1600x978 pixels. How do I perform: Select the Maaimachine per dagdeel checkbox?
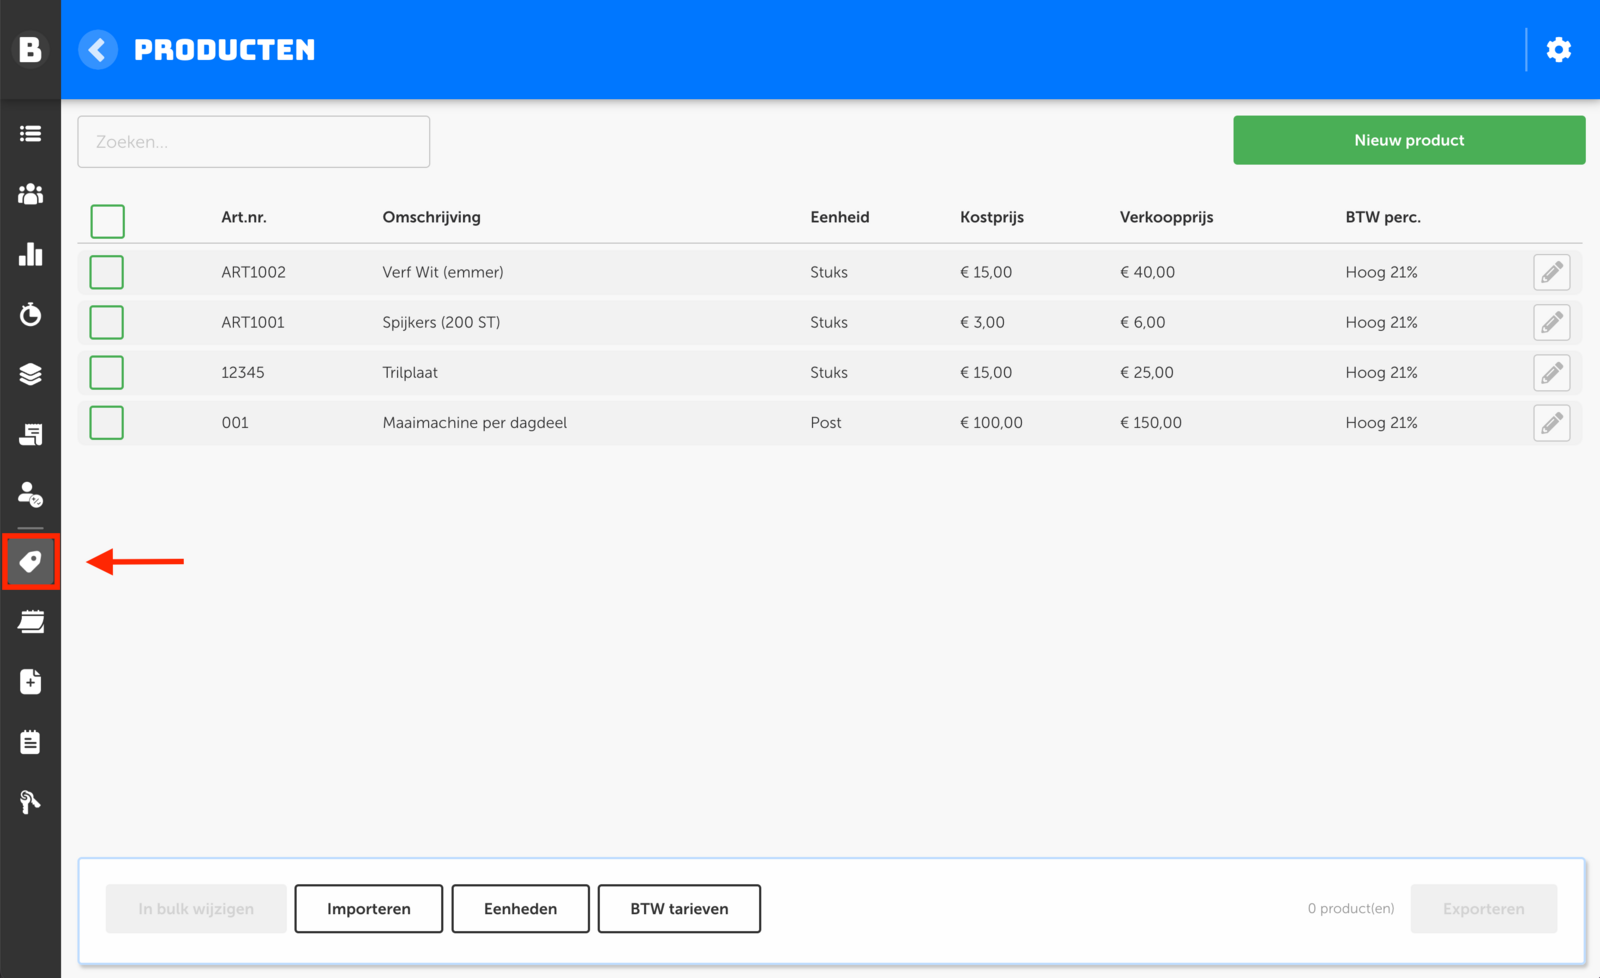[x=107, y=423]
